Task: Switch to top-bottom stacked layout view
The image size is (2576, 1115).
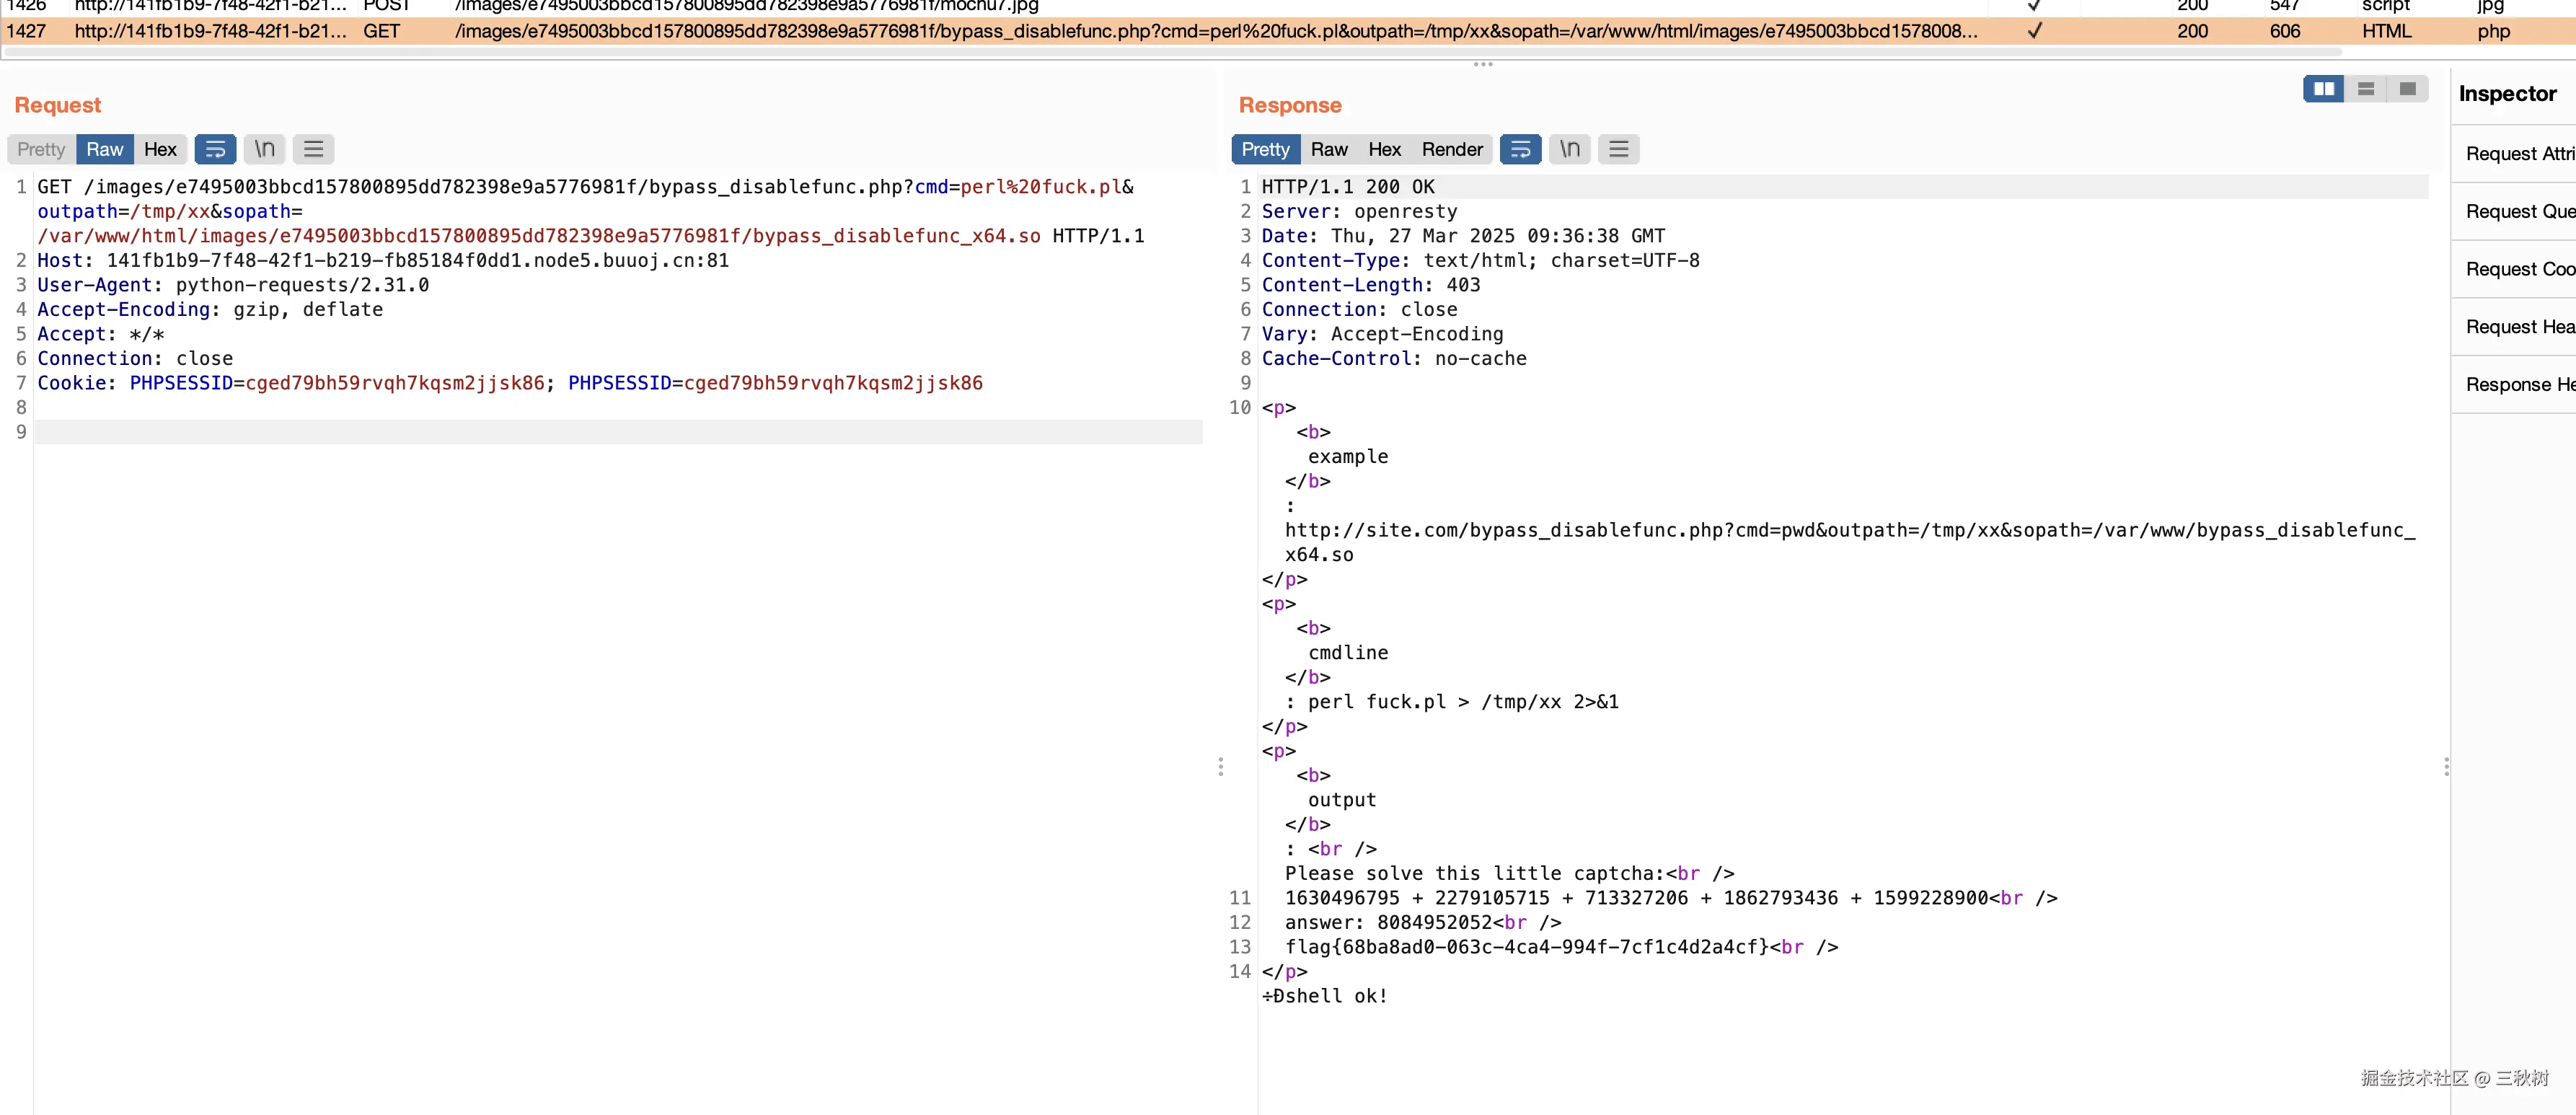Action: [x=2365, y=89]
